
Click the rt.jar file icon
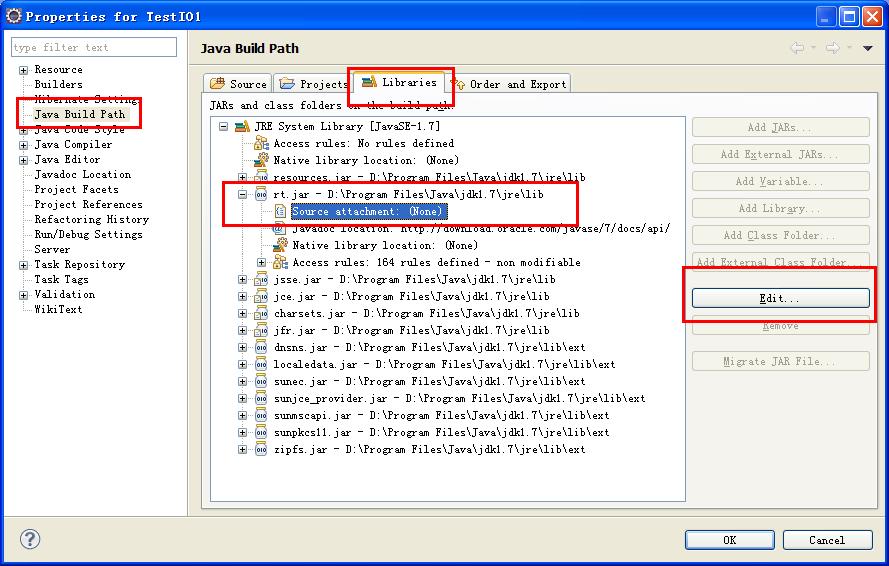coord(261,194)
